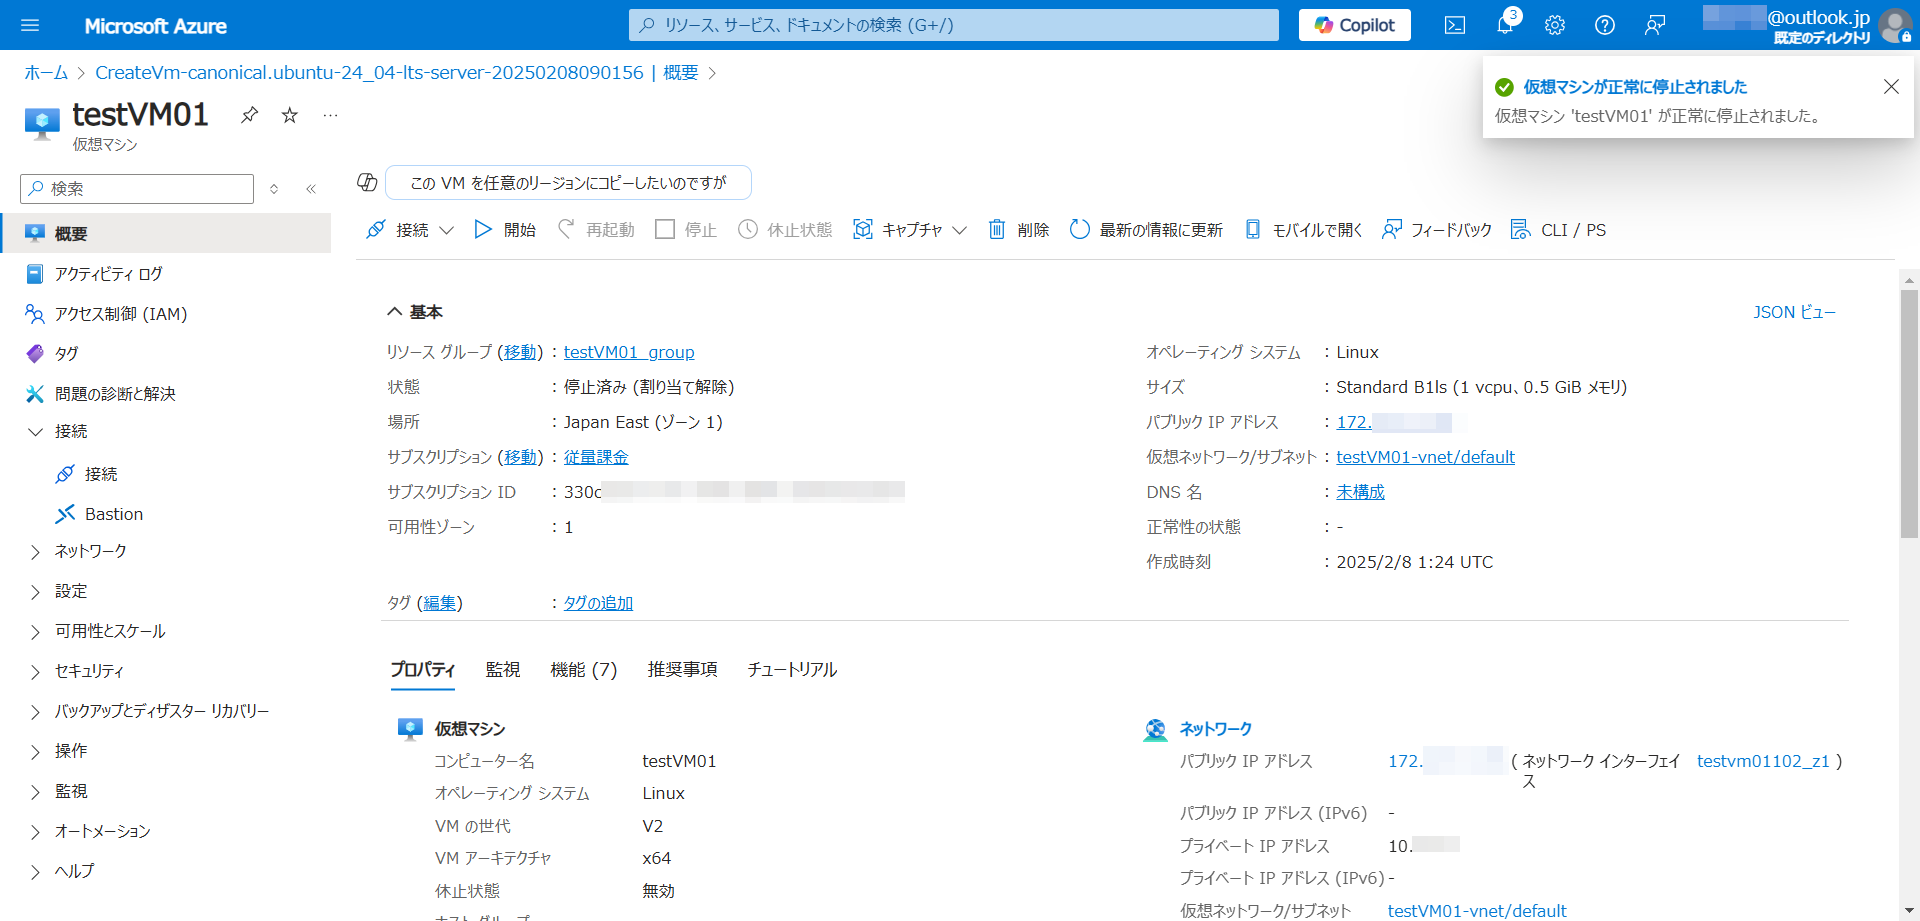Open Cloud Shell from the top bar

pos(1454,25)
